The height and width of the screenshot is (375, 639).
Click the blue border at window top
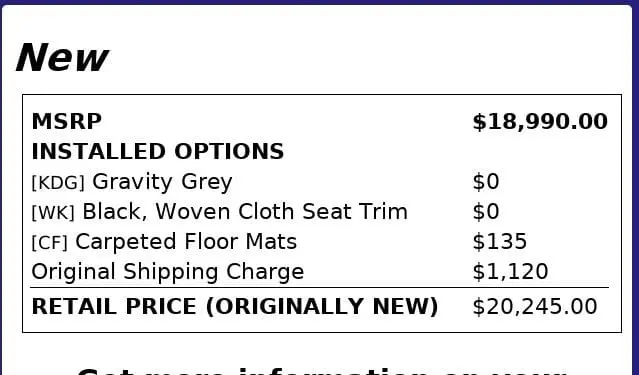pyautogui.click(x=320, y=2)
